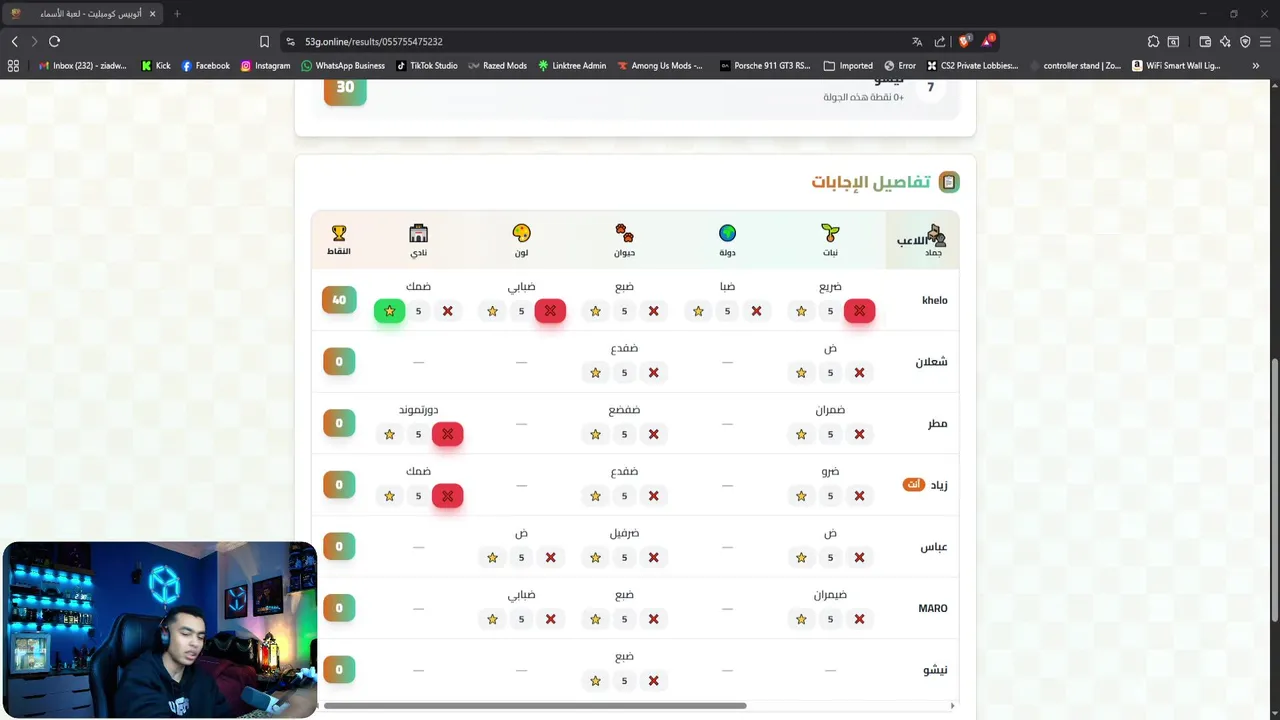Screen dimensions: 1280x720
Task: Click the لون palette column header icon
Action: (x=521, y=233)
